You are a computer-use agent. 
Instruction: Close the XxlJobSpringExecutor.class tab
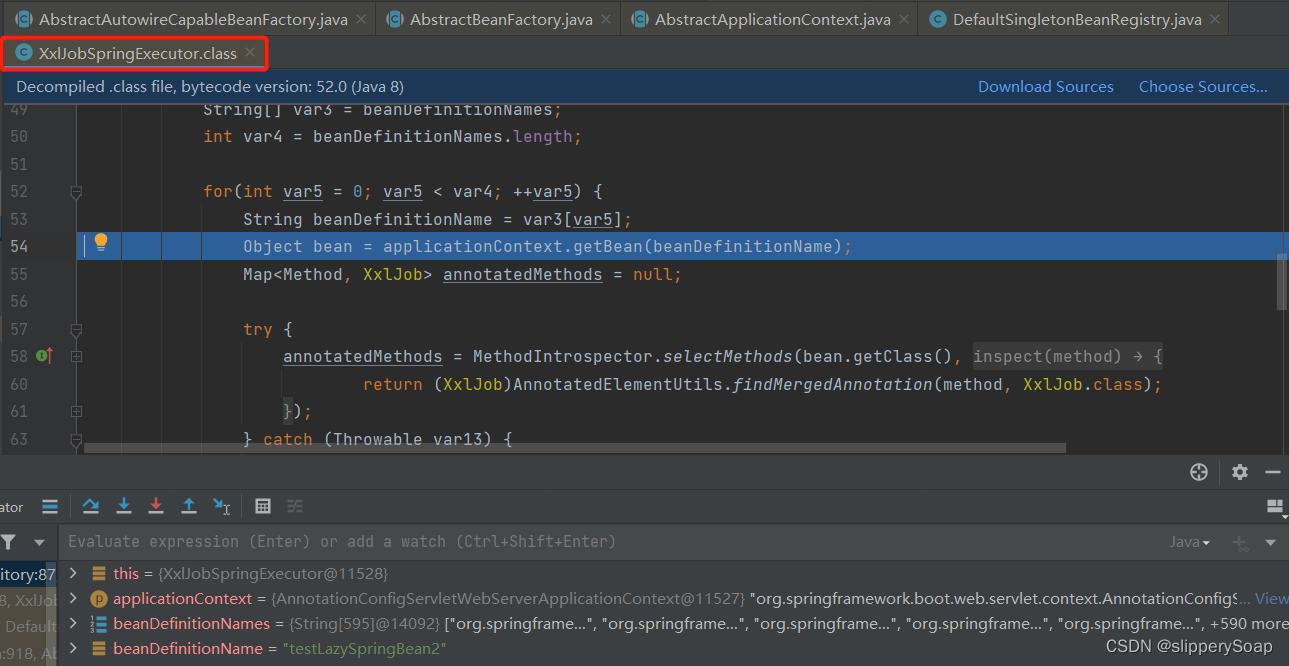[250, 53]
